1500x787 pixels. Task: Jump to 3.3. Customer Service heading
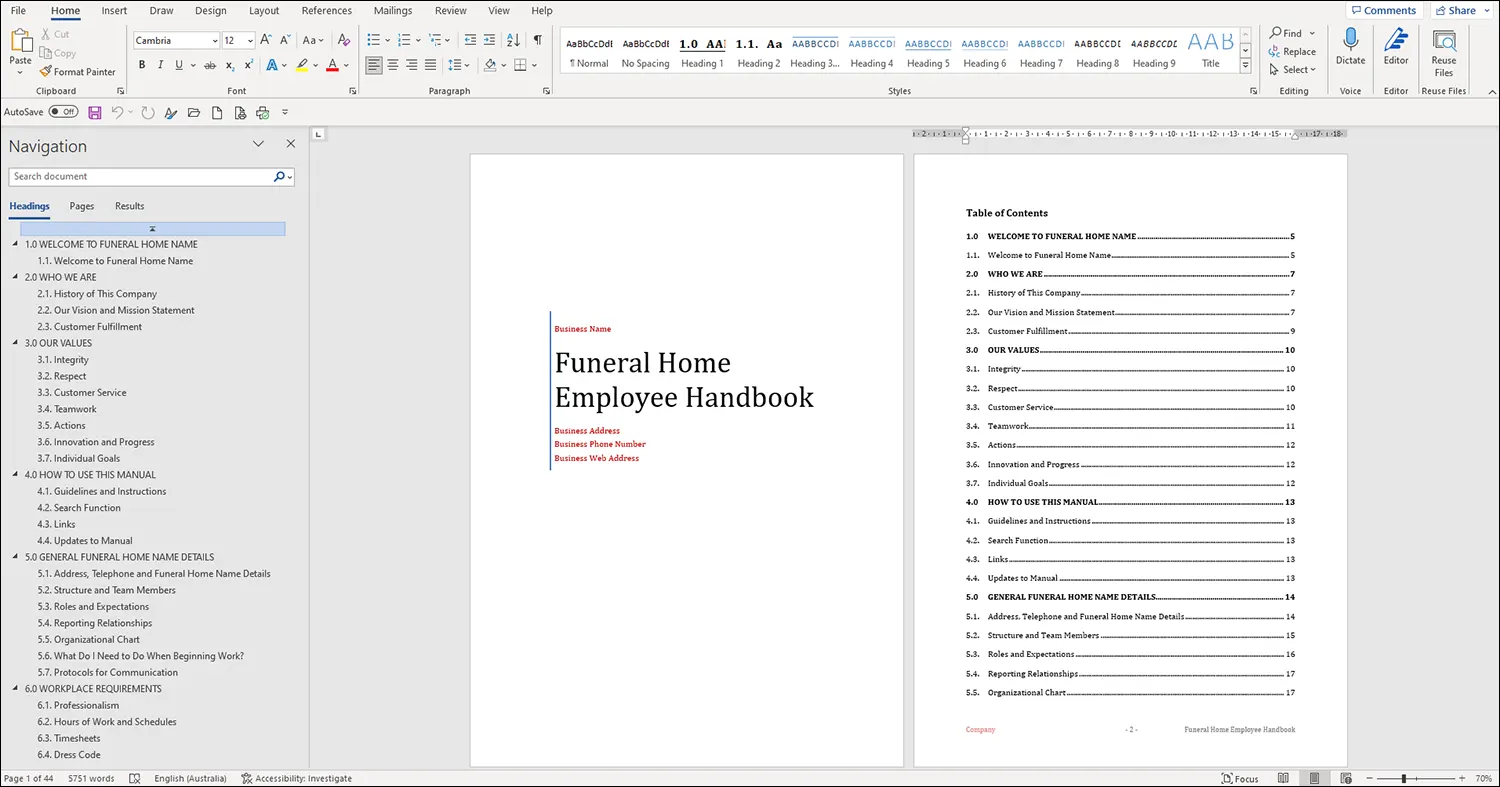[x=82, y=393]
